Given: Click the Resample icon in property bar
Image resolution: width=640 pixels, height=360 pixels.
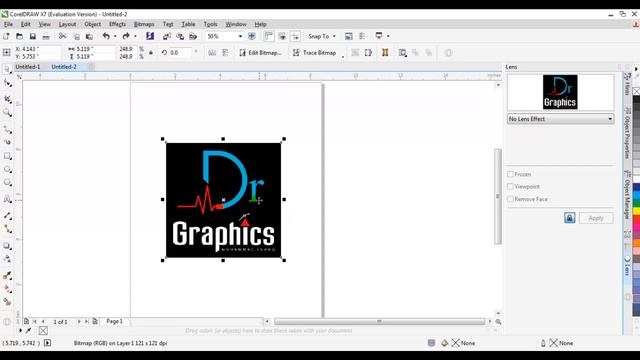Looking at the screenshot, I should tap(368, 53).
